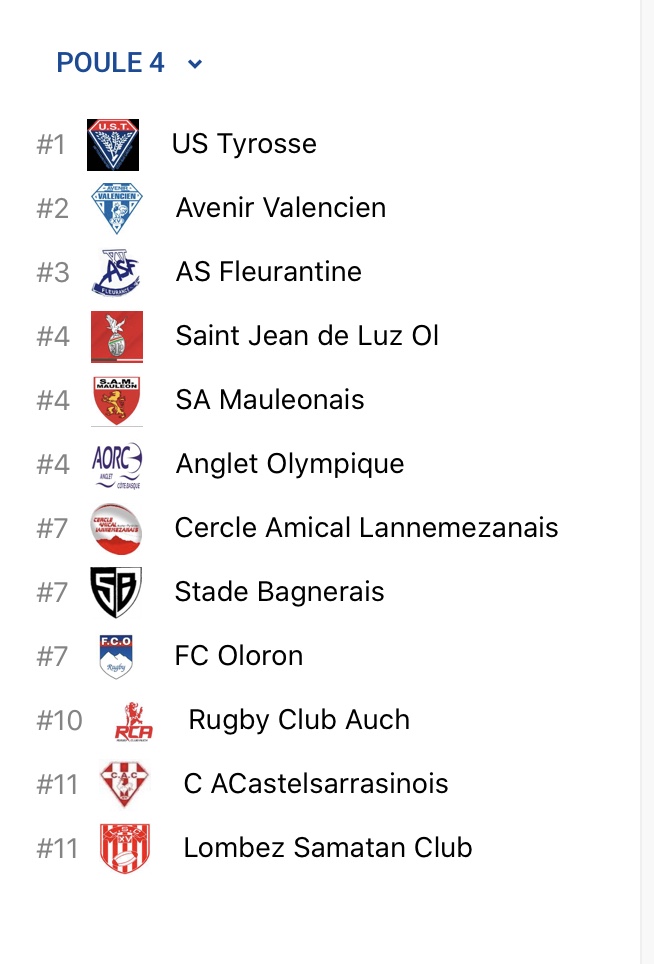Click the Lombez Samatan Club striped crest
This screenshot has width=654, height=964.
click(x=125, y=848)
